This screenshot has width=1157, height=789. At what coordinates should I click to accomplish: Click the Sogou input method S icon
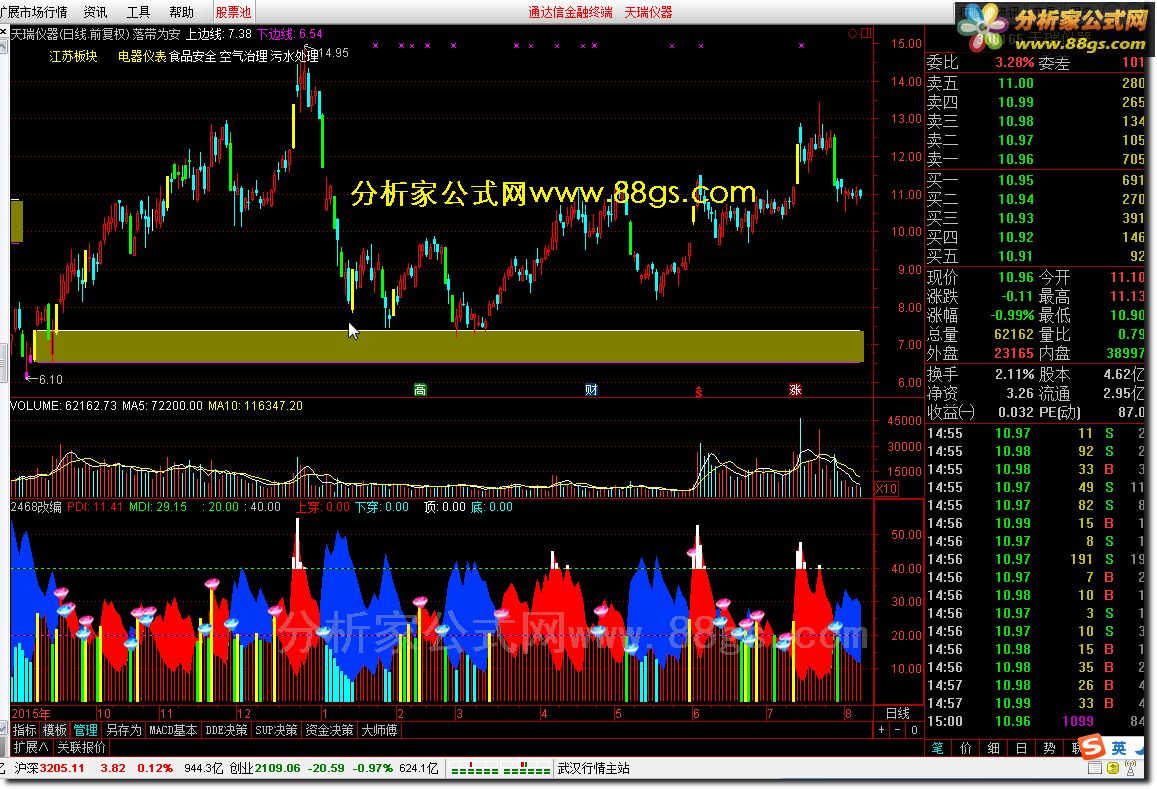click(1091, 746)
